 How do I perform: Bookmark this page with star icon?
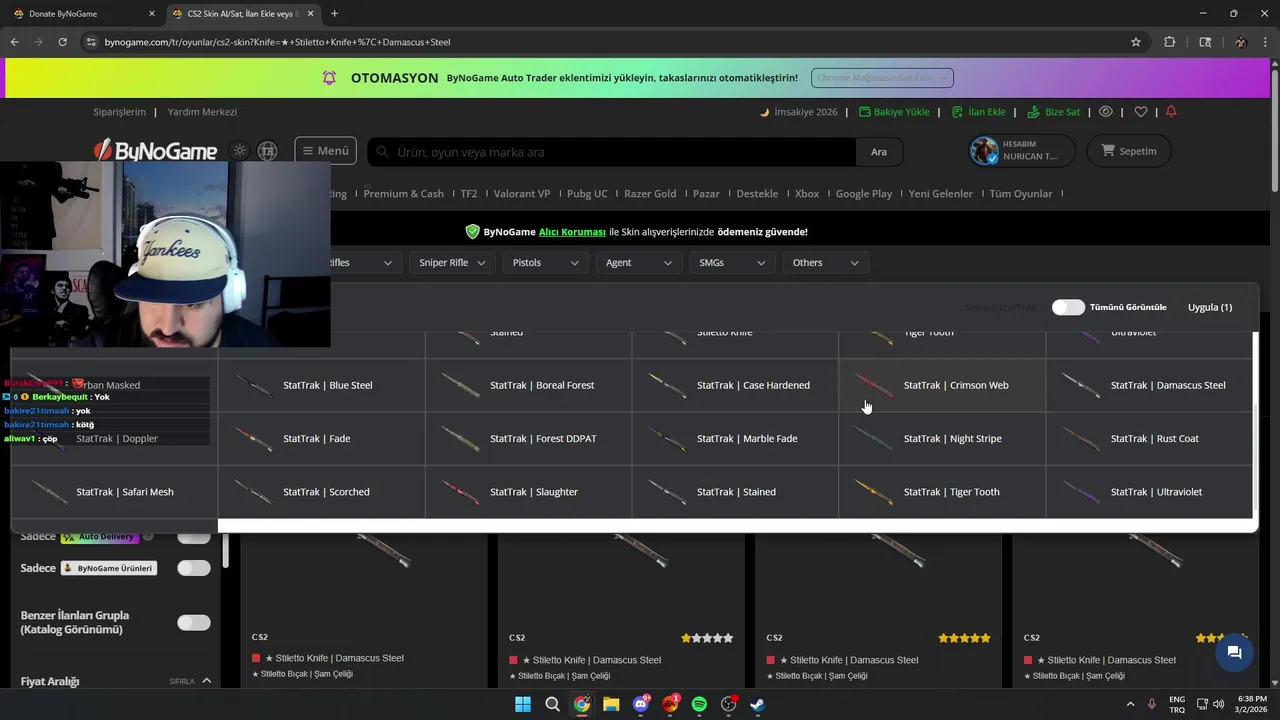click(x=1136, y=42)
